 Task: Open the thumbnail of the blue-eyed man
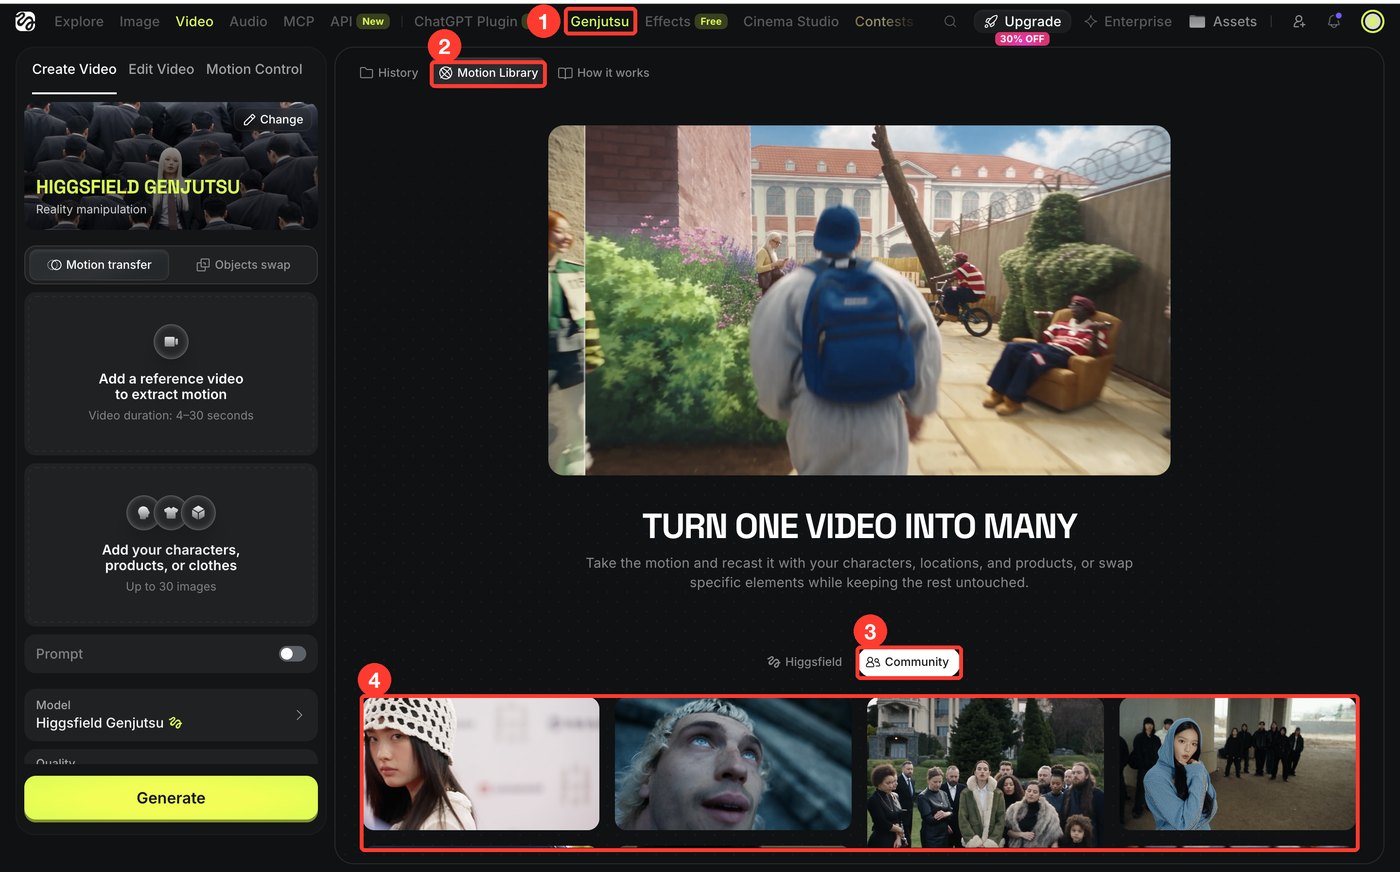pyautogui.click(x=733, y=764)
